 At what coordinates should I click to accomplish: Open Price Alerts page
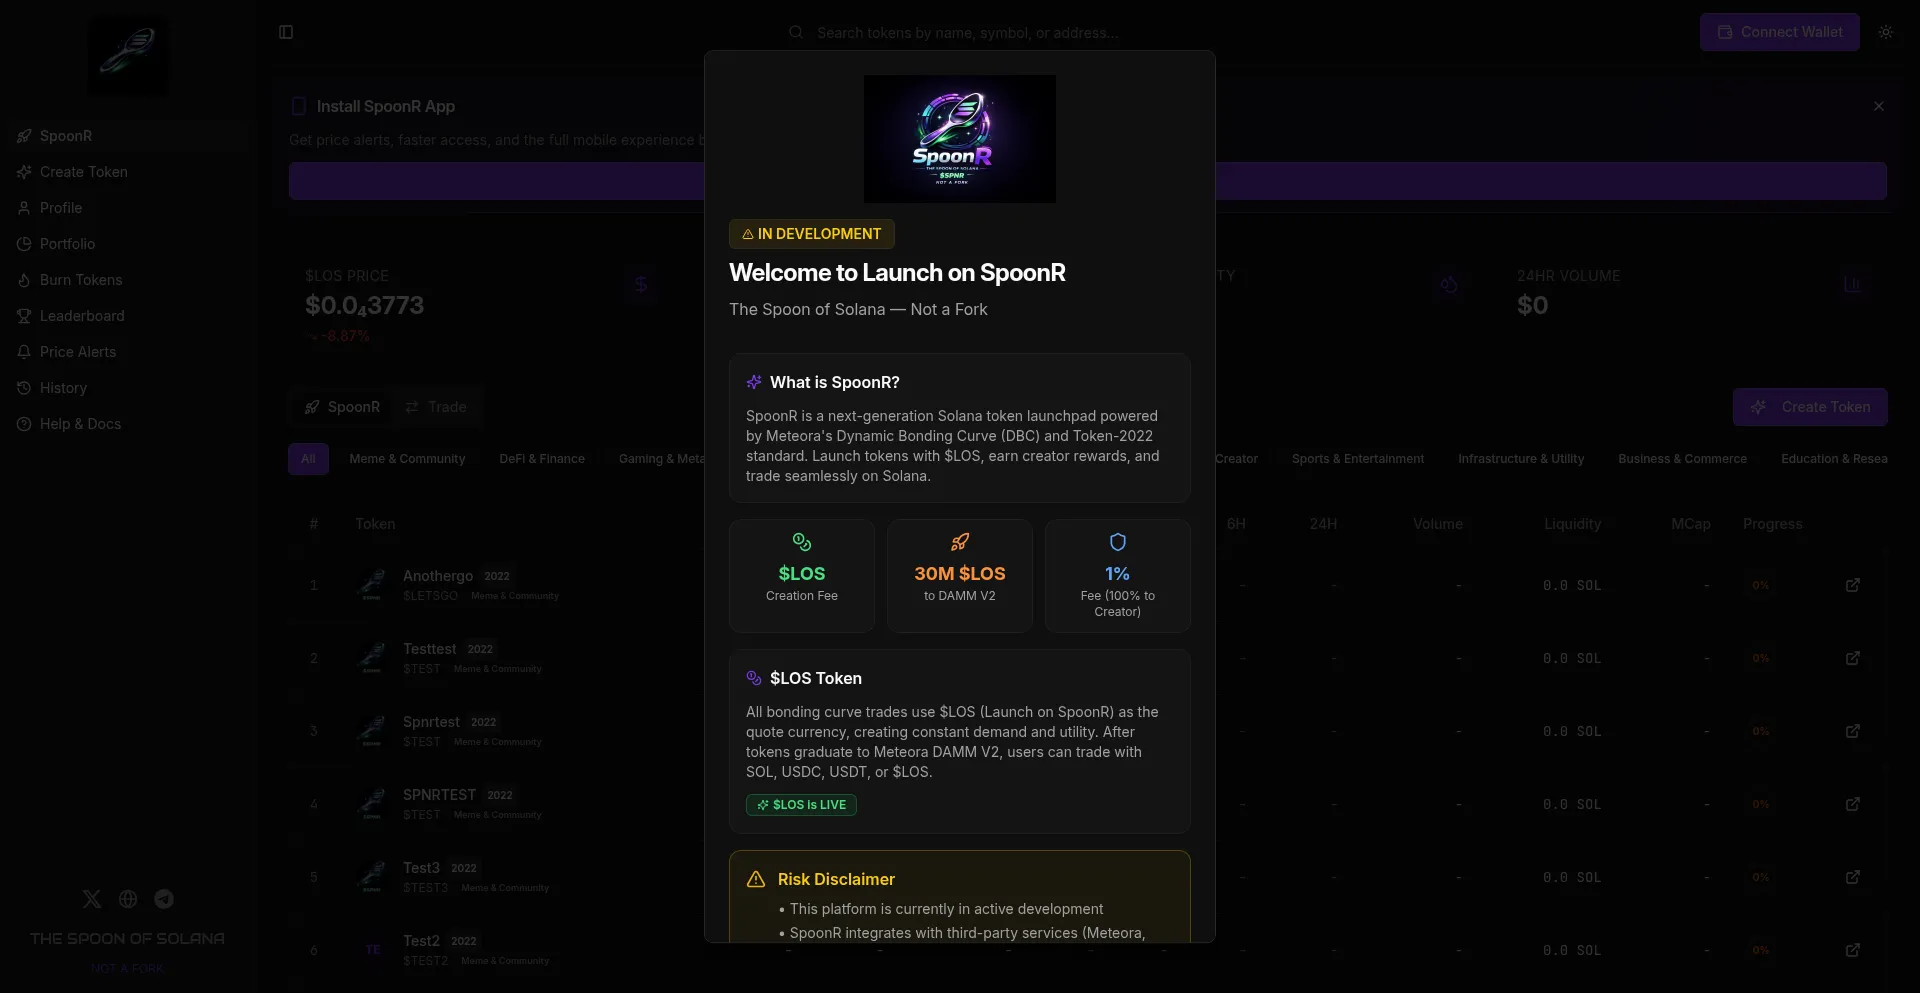pyautogui.click(x=77, y=352)
